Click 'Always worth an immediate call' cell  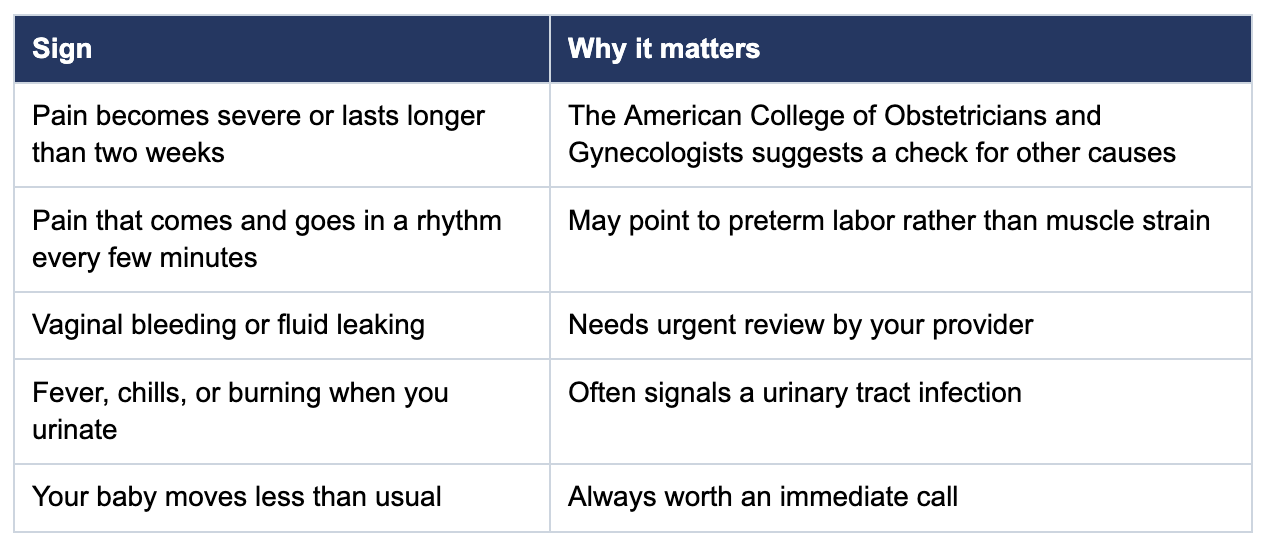(x=901, y=498)
